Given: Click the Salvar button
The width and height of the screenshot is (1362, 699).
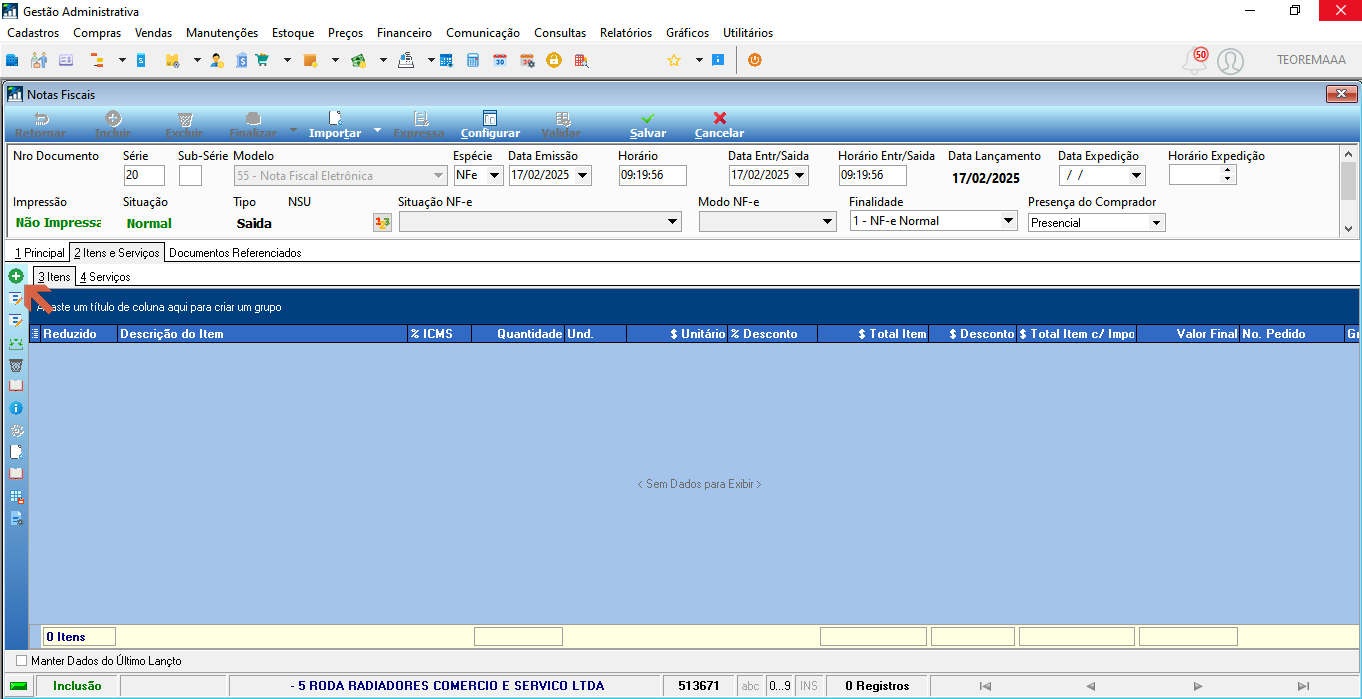Looking at the screenshot, I should (x=648, y=125).
